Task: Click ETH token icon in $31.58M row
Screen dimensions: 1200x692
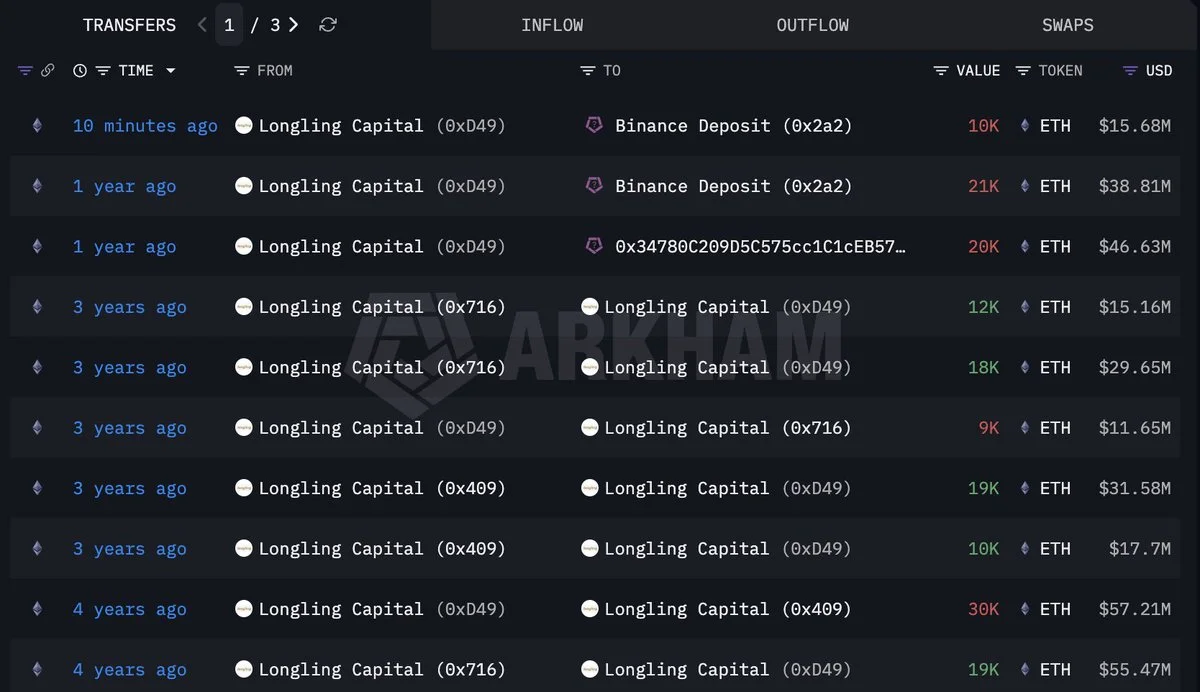Action: 1024,489
